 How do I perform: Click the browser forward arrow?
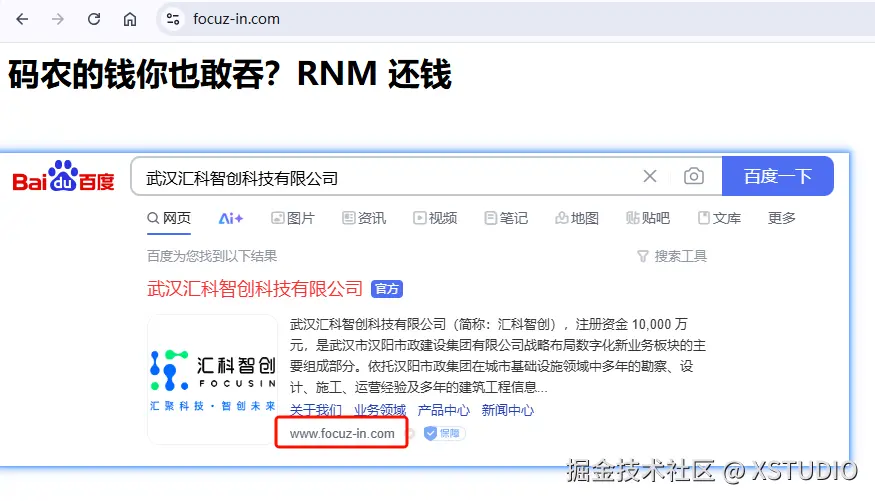(x=57, y=19)
